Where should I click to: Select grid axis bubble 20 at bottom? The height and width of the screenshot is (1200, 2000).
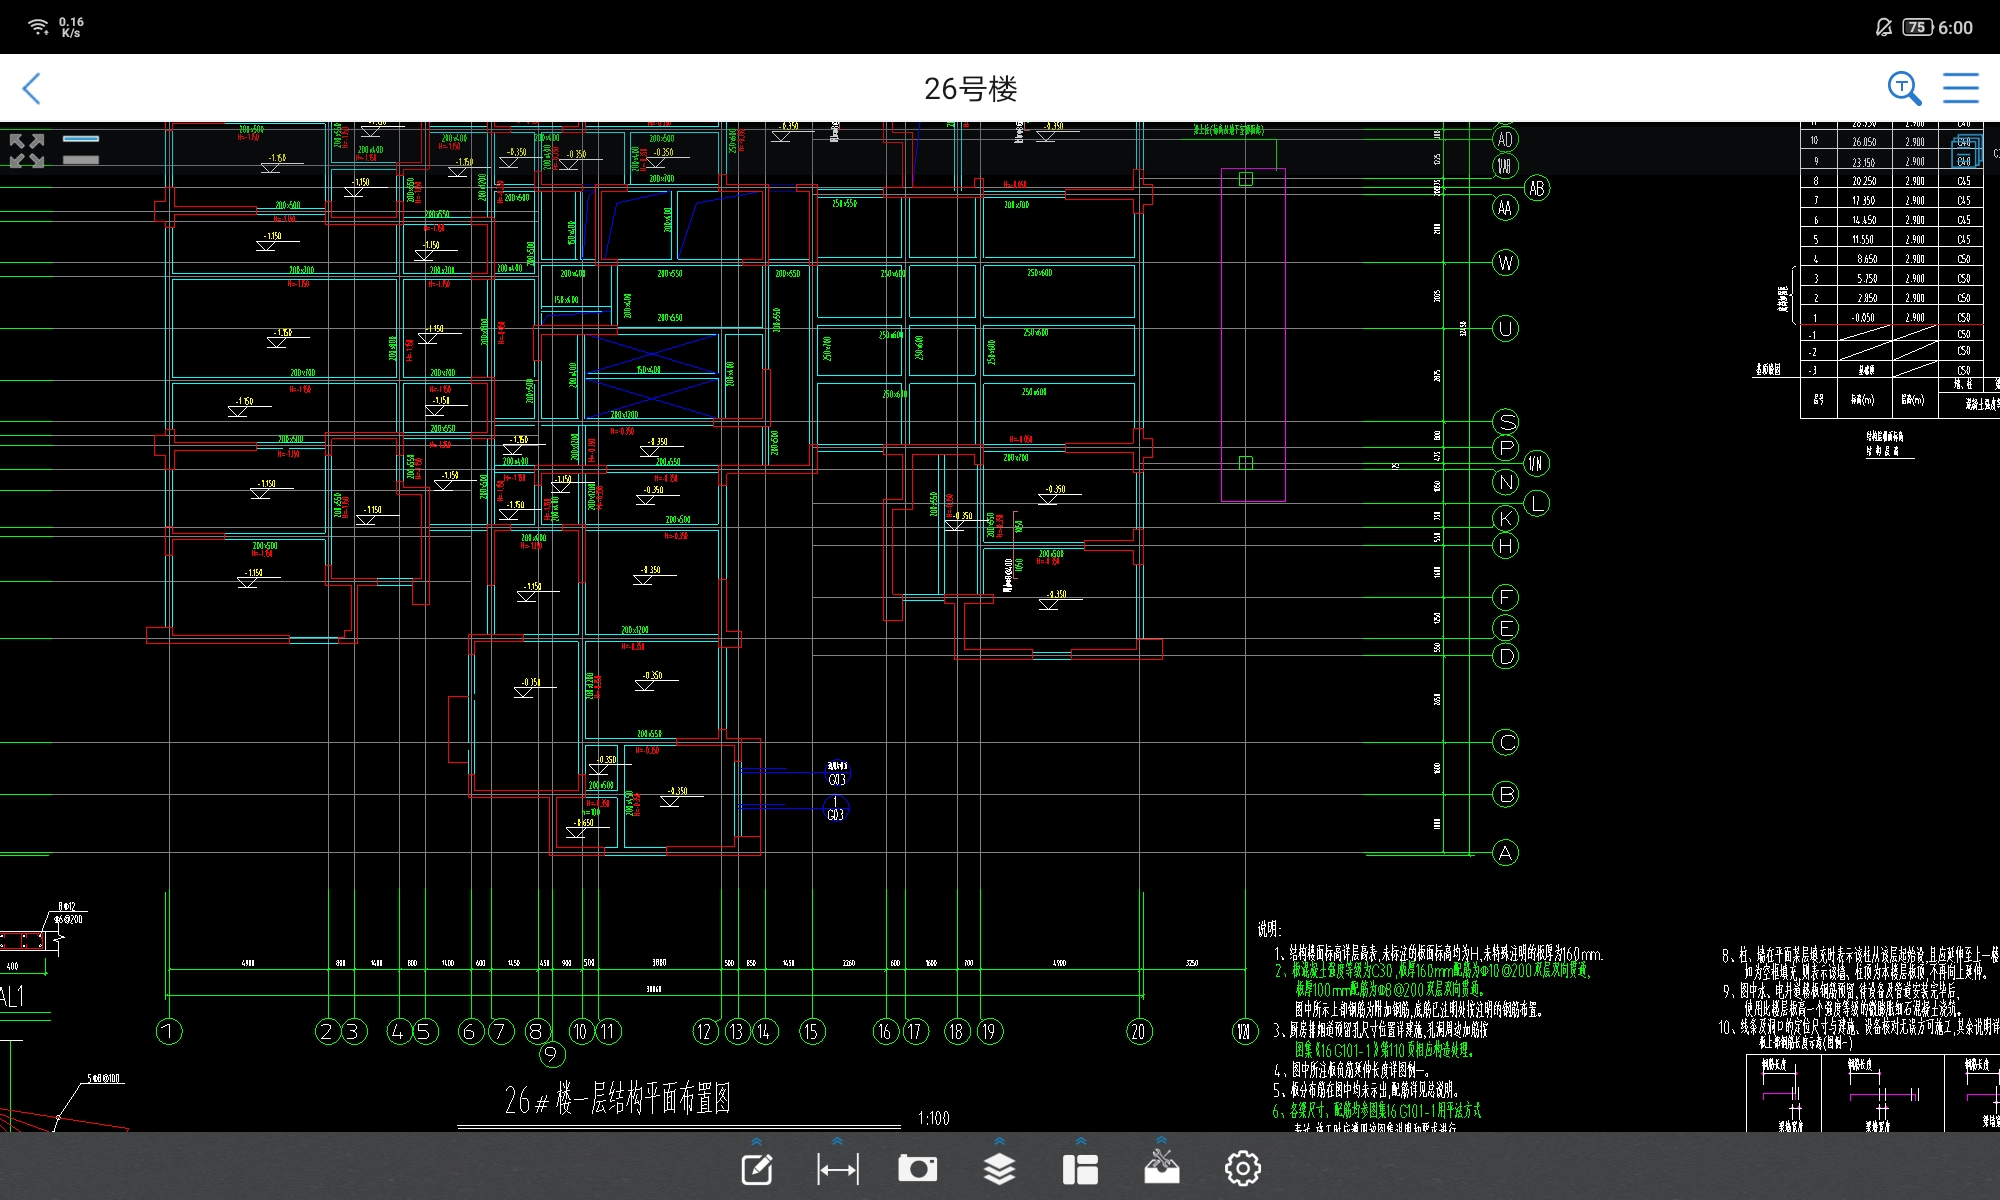1138,1031
